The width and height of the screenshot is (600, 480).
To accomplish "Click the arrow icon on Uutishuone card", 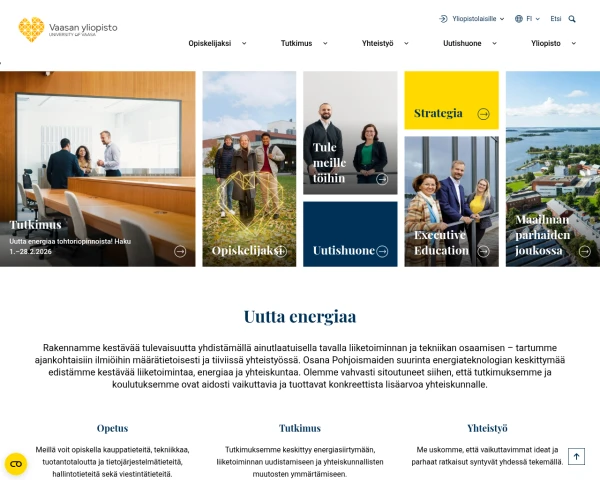I will (382, 251).
